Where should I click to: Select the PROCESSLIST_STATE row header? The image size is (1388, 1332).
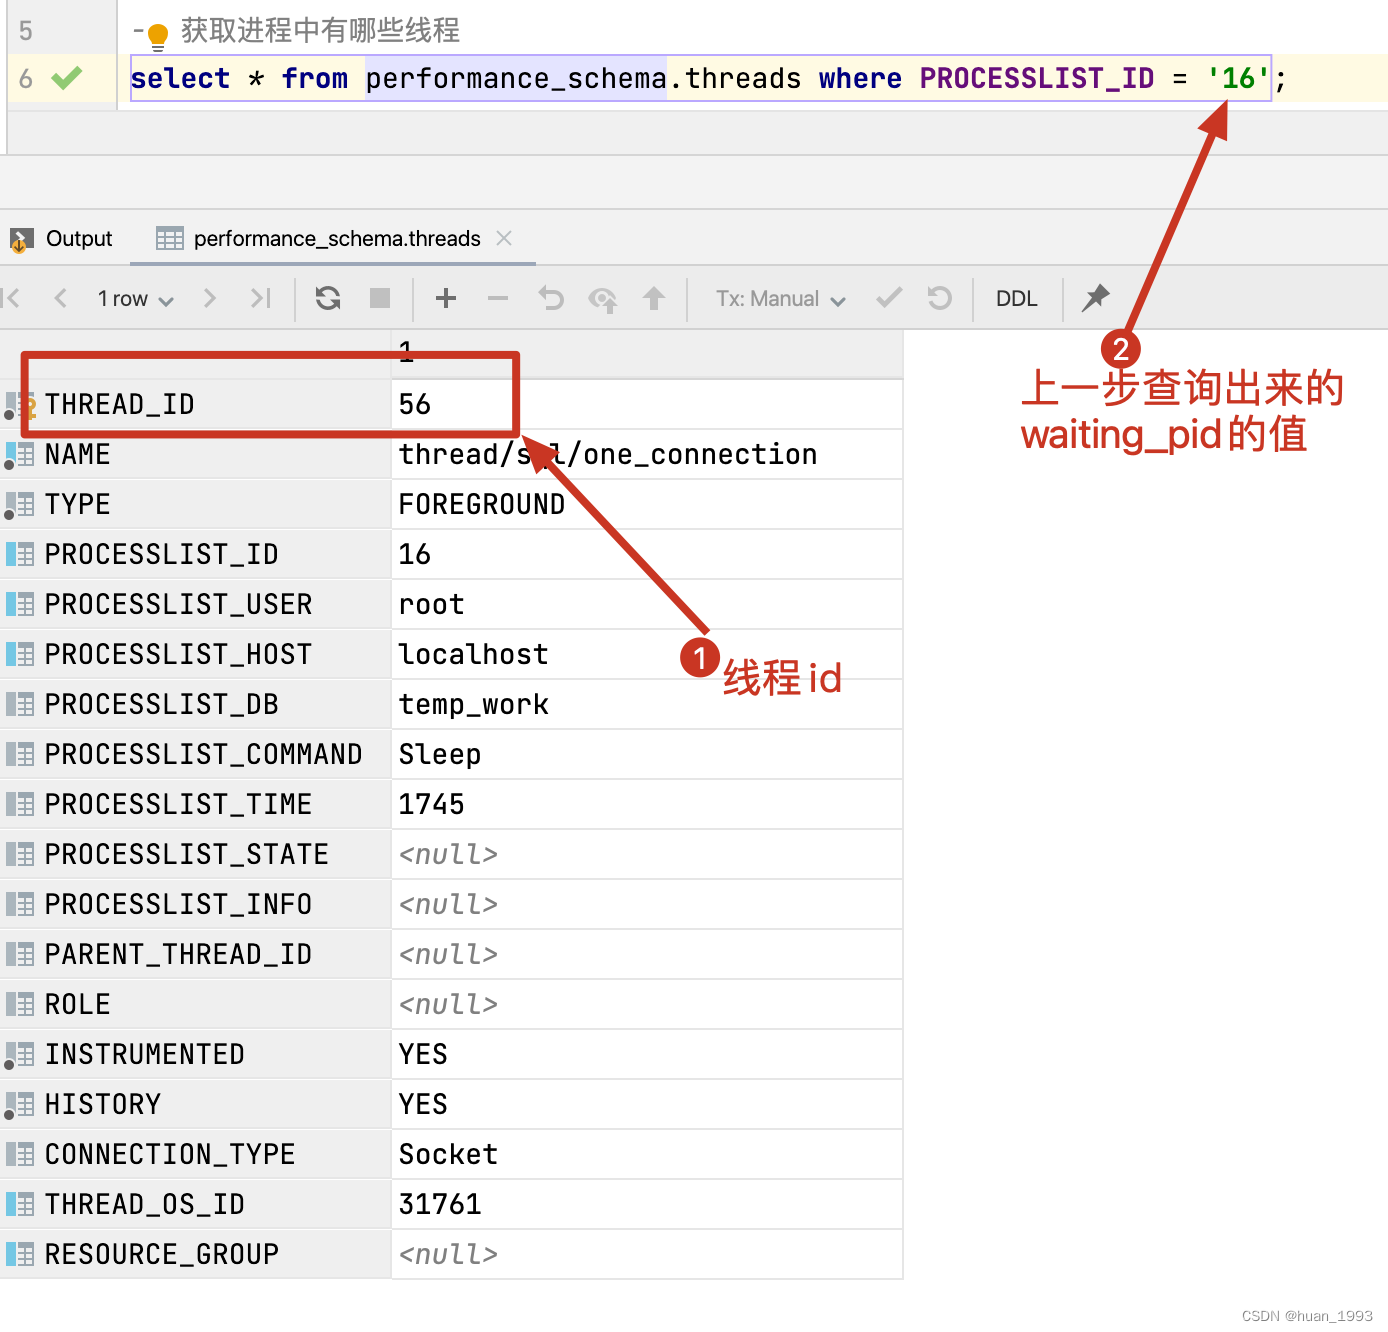click(196, 854)
